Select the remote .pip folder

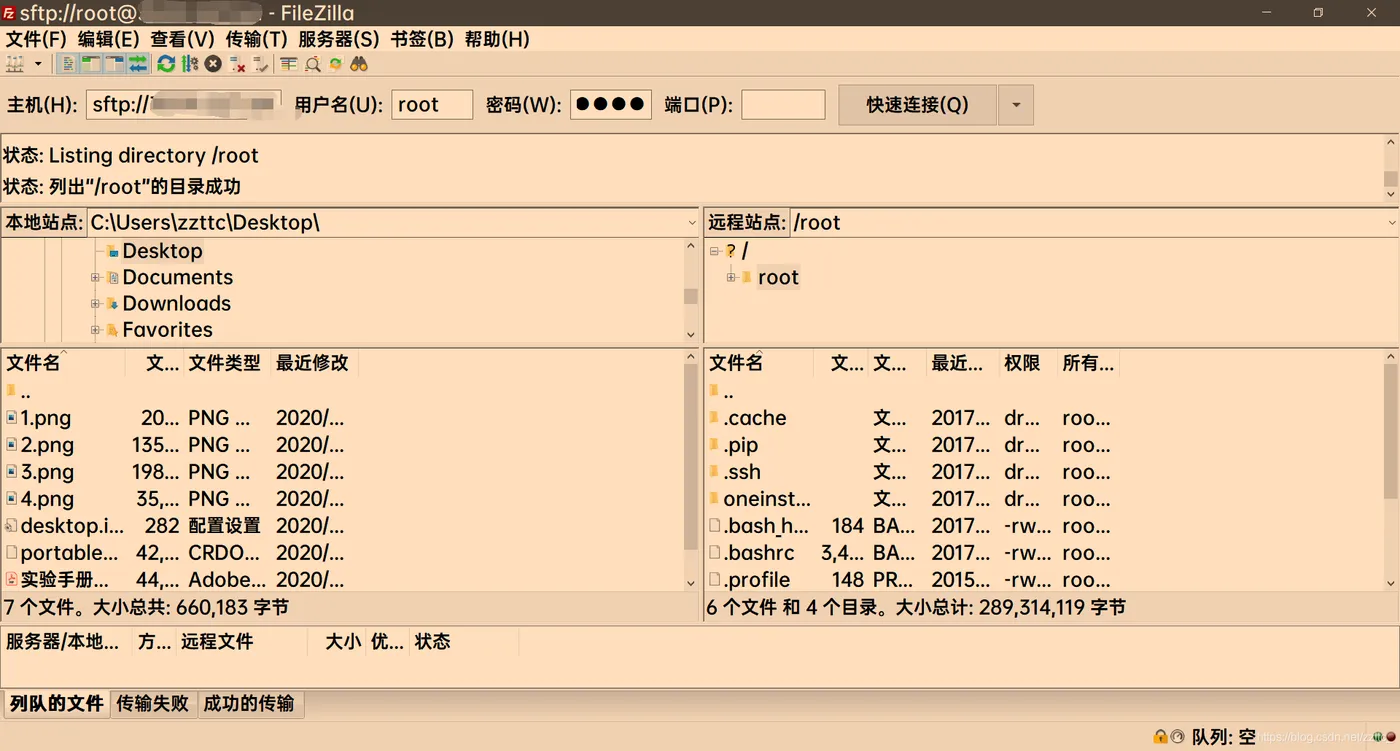click(741, 445)
